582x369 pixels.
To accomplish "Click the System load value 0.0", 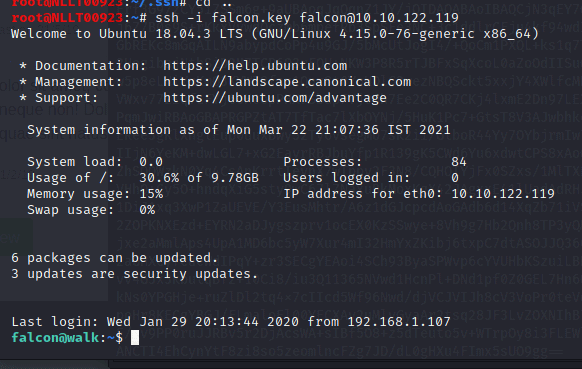I will click(x=151, y=162).
